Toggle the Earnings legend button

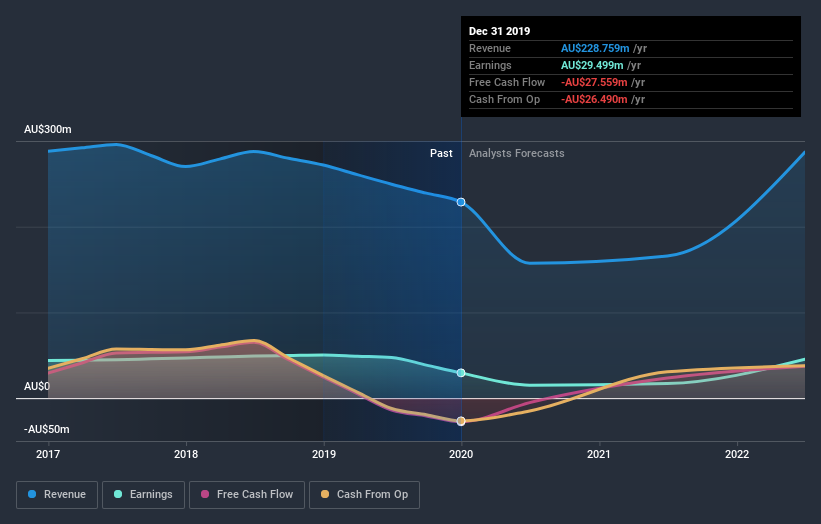click(x=143, y=495)
